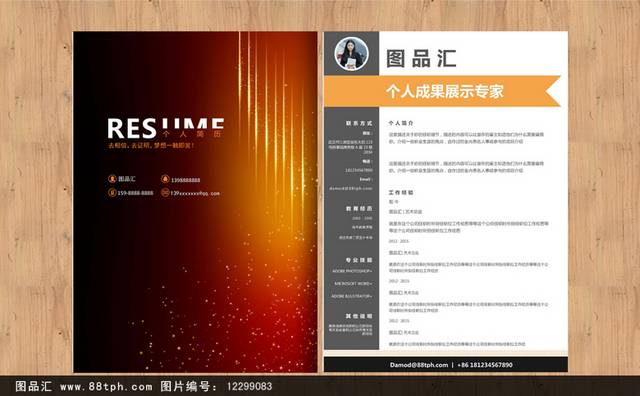Click the orange 个人成果展示专家 banner
Viewport: 640px width, 396px height.
tap(442, 91)
